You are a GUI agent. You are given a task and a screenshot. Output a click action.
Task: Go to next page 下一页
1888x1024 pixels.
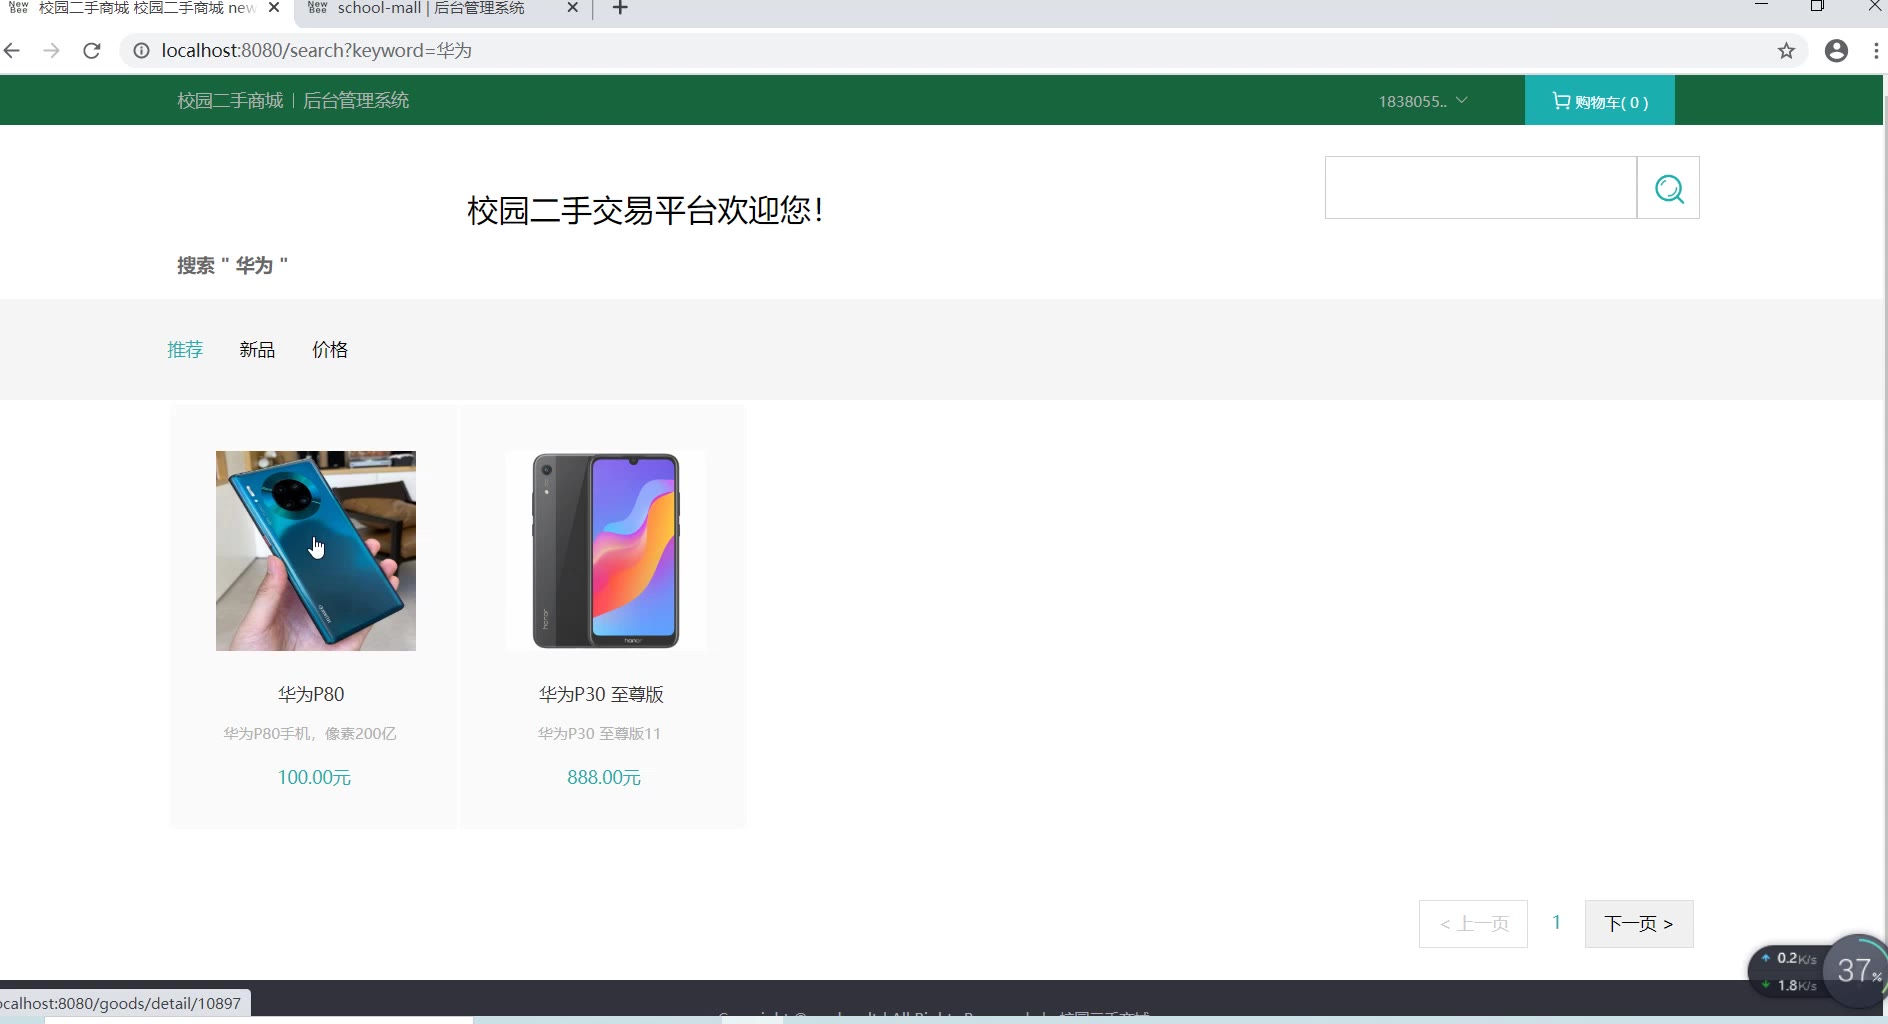click(1639, 924)
